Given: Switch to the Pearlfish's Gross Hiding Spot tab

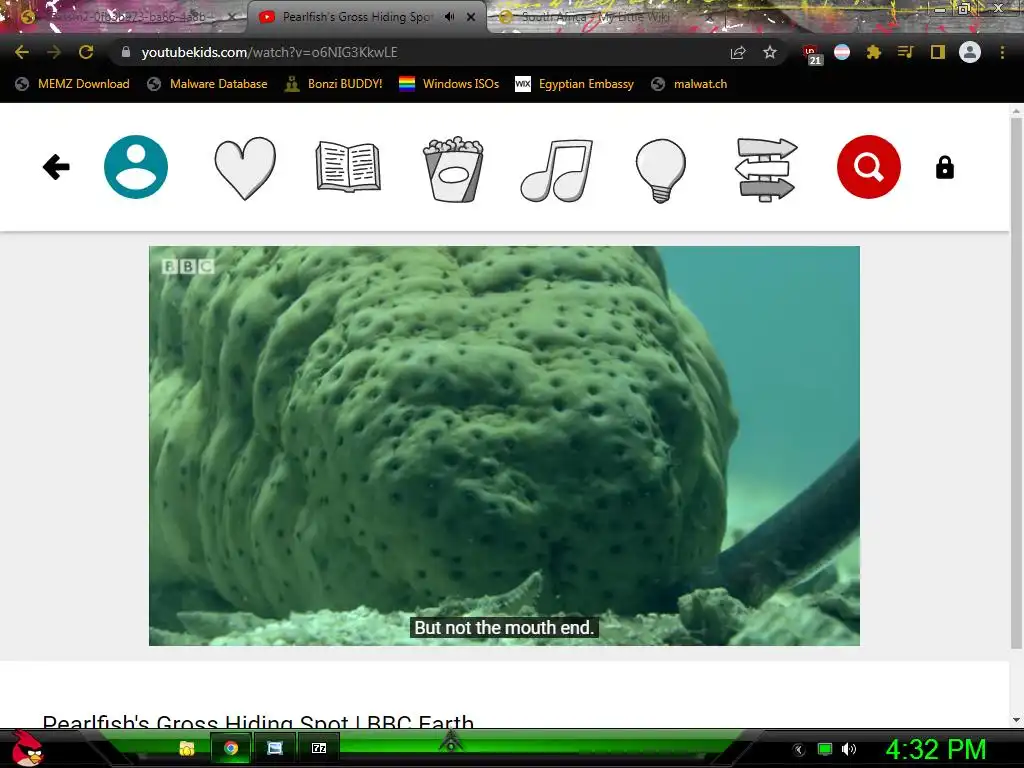Looking at the screenshot, I should [x=356, y=17].
